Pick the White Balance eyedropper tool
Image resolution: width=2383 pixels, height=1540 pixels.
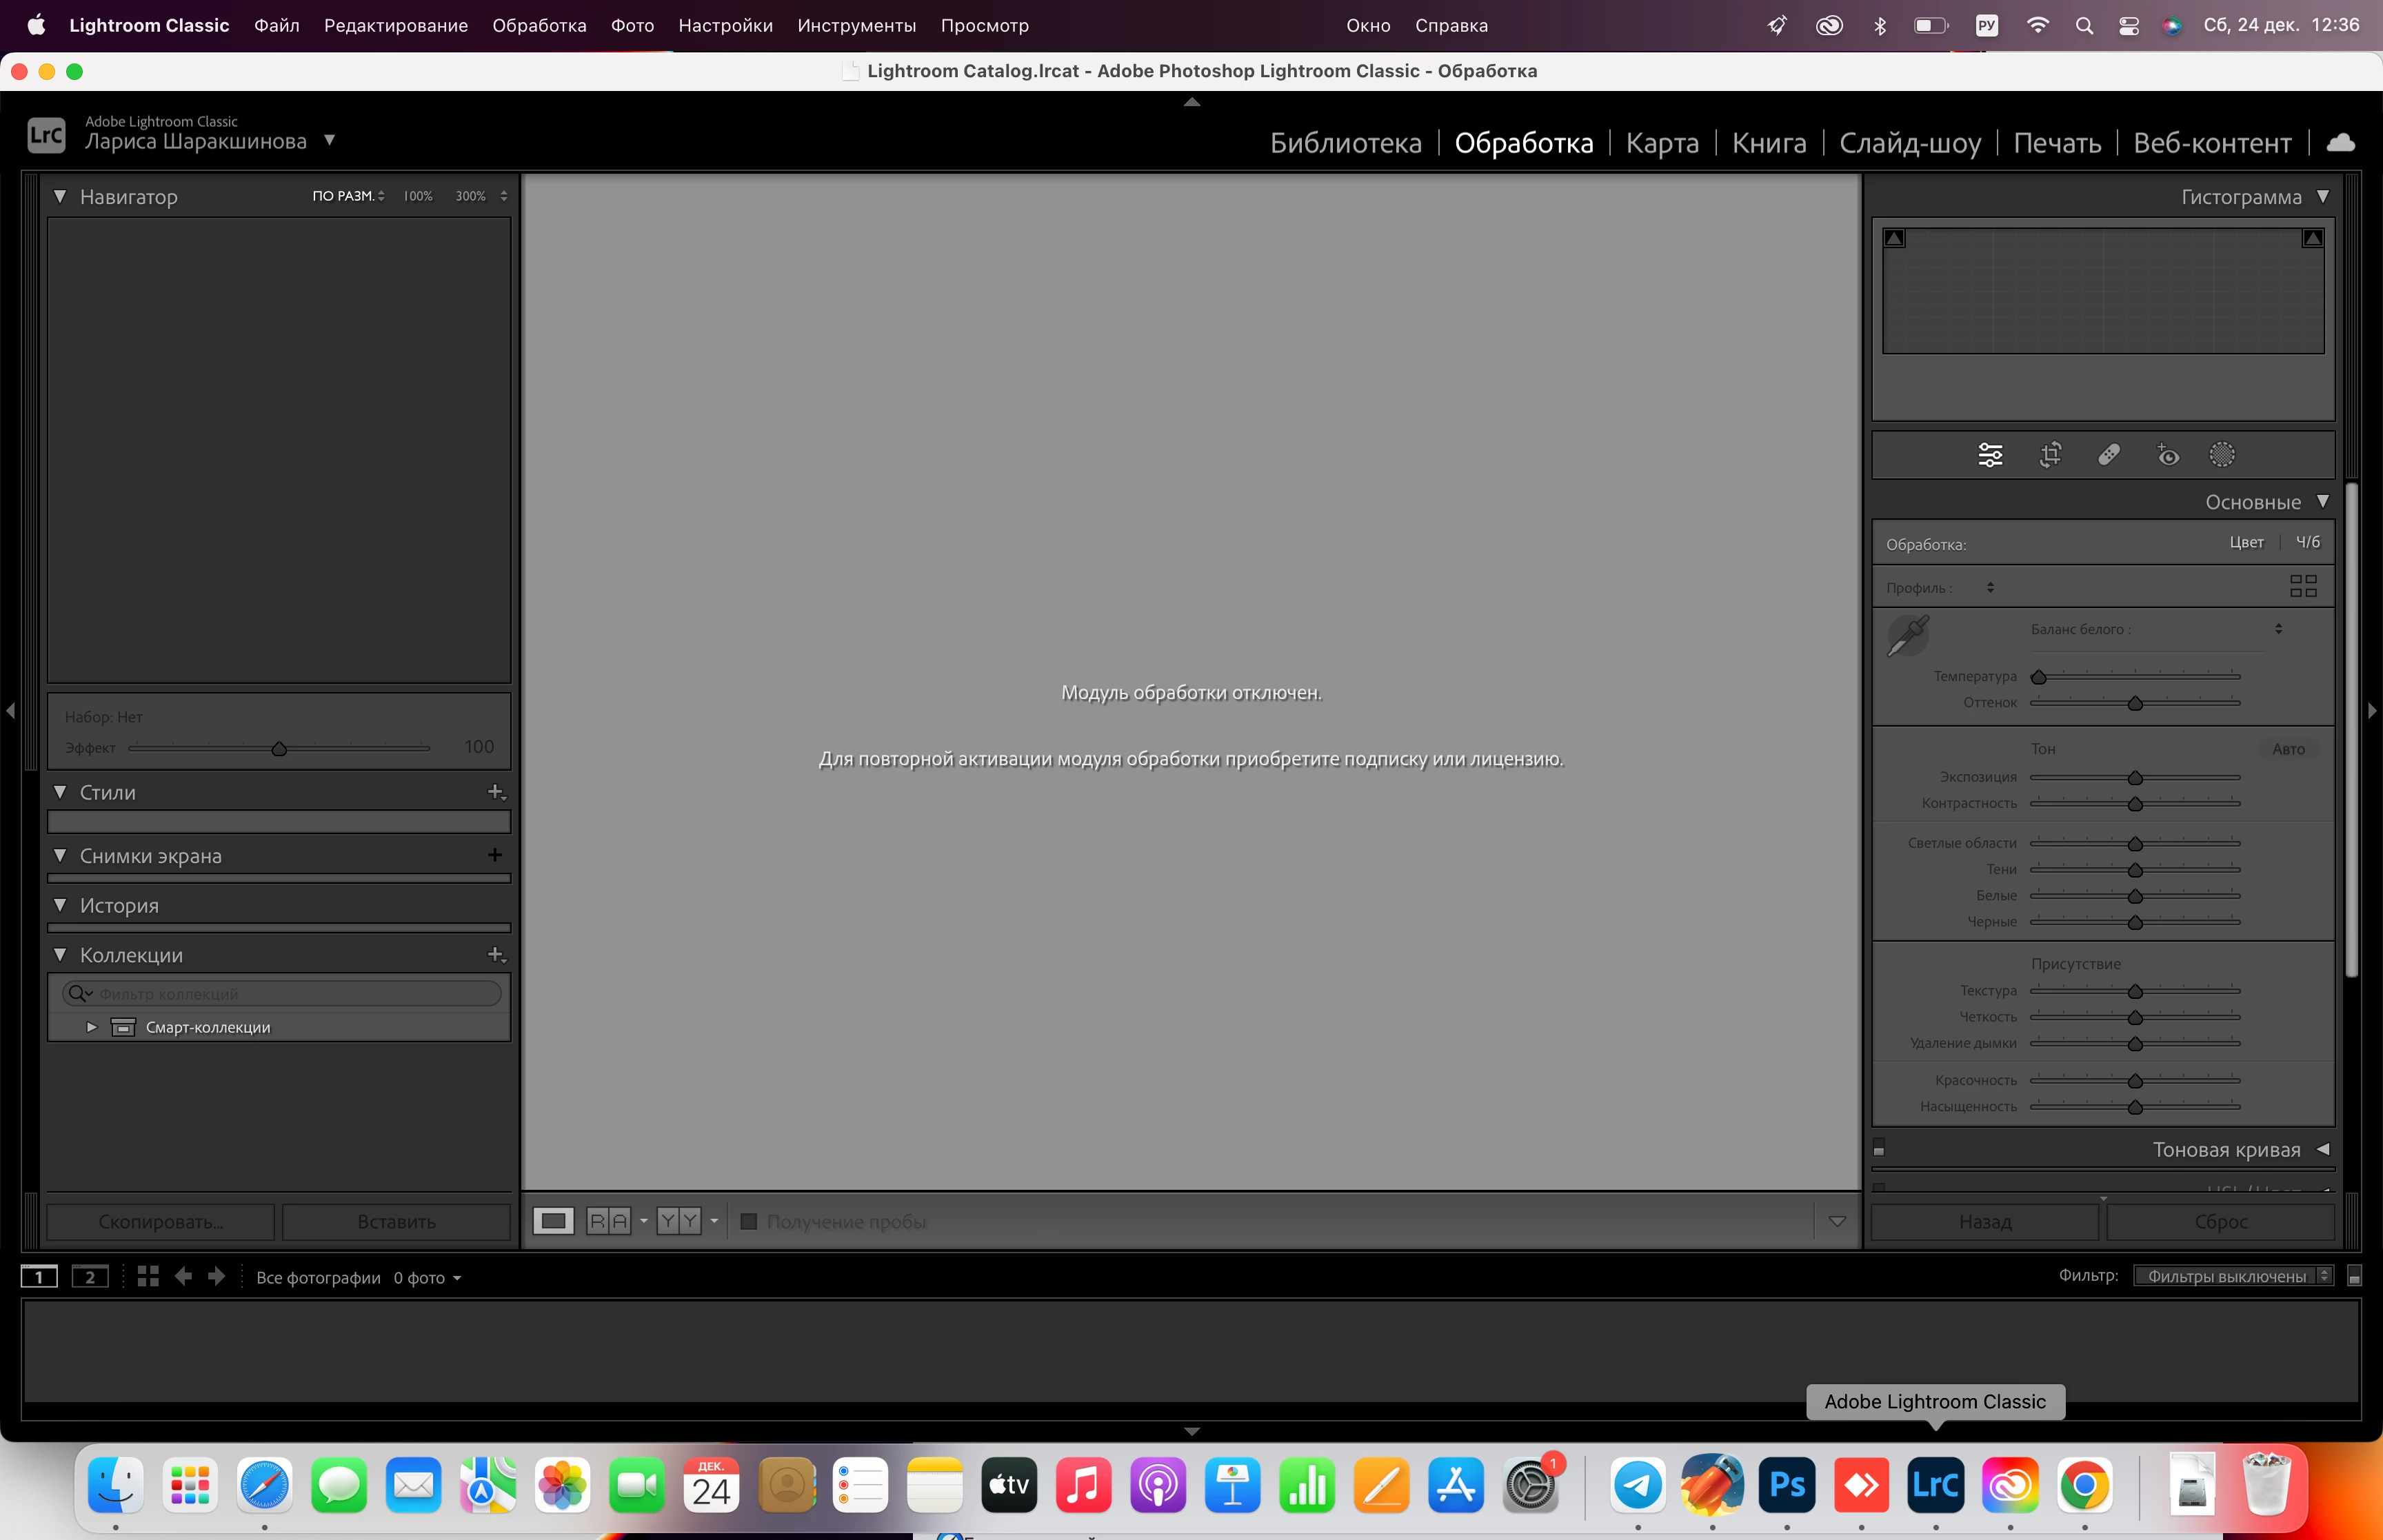[x=1908, y=636]
